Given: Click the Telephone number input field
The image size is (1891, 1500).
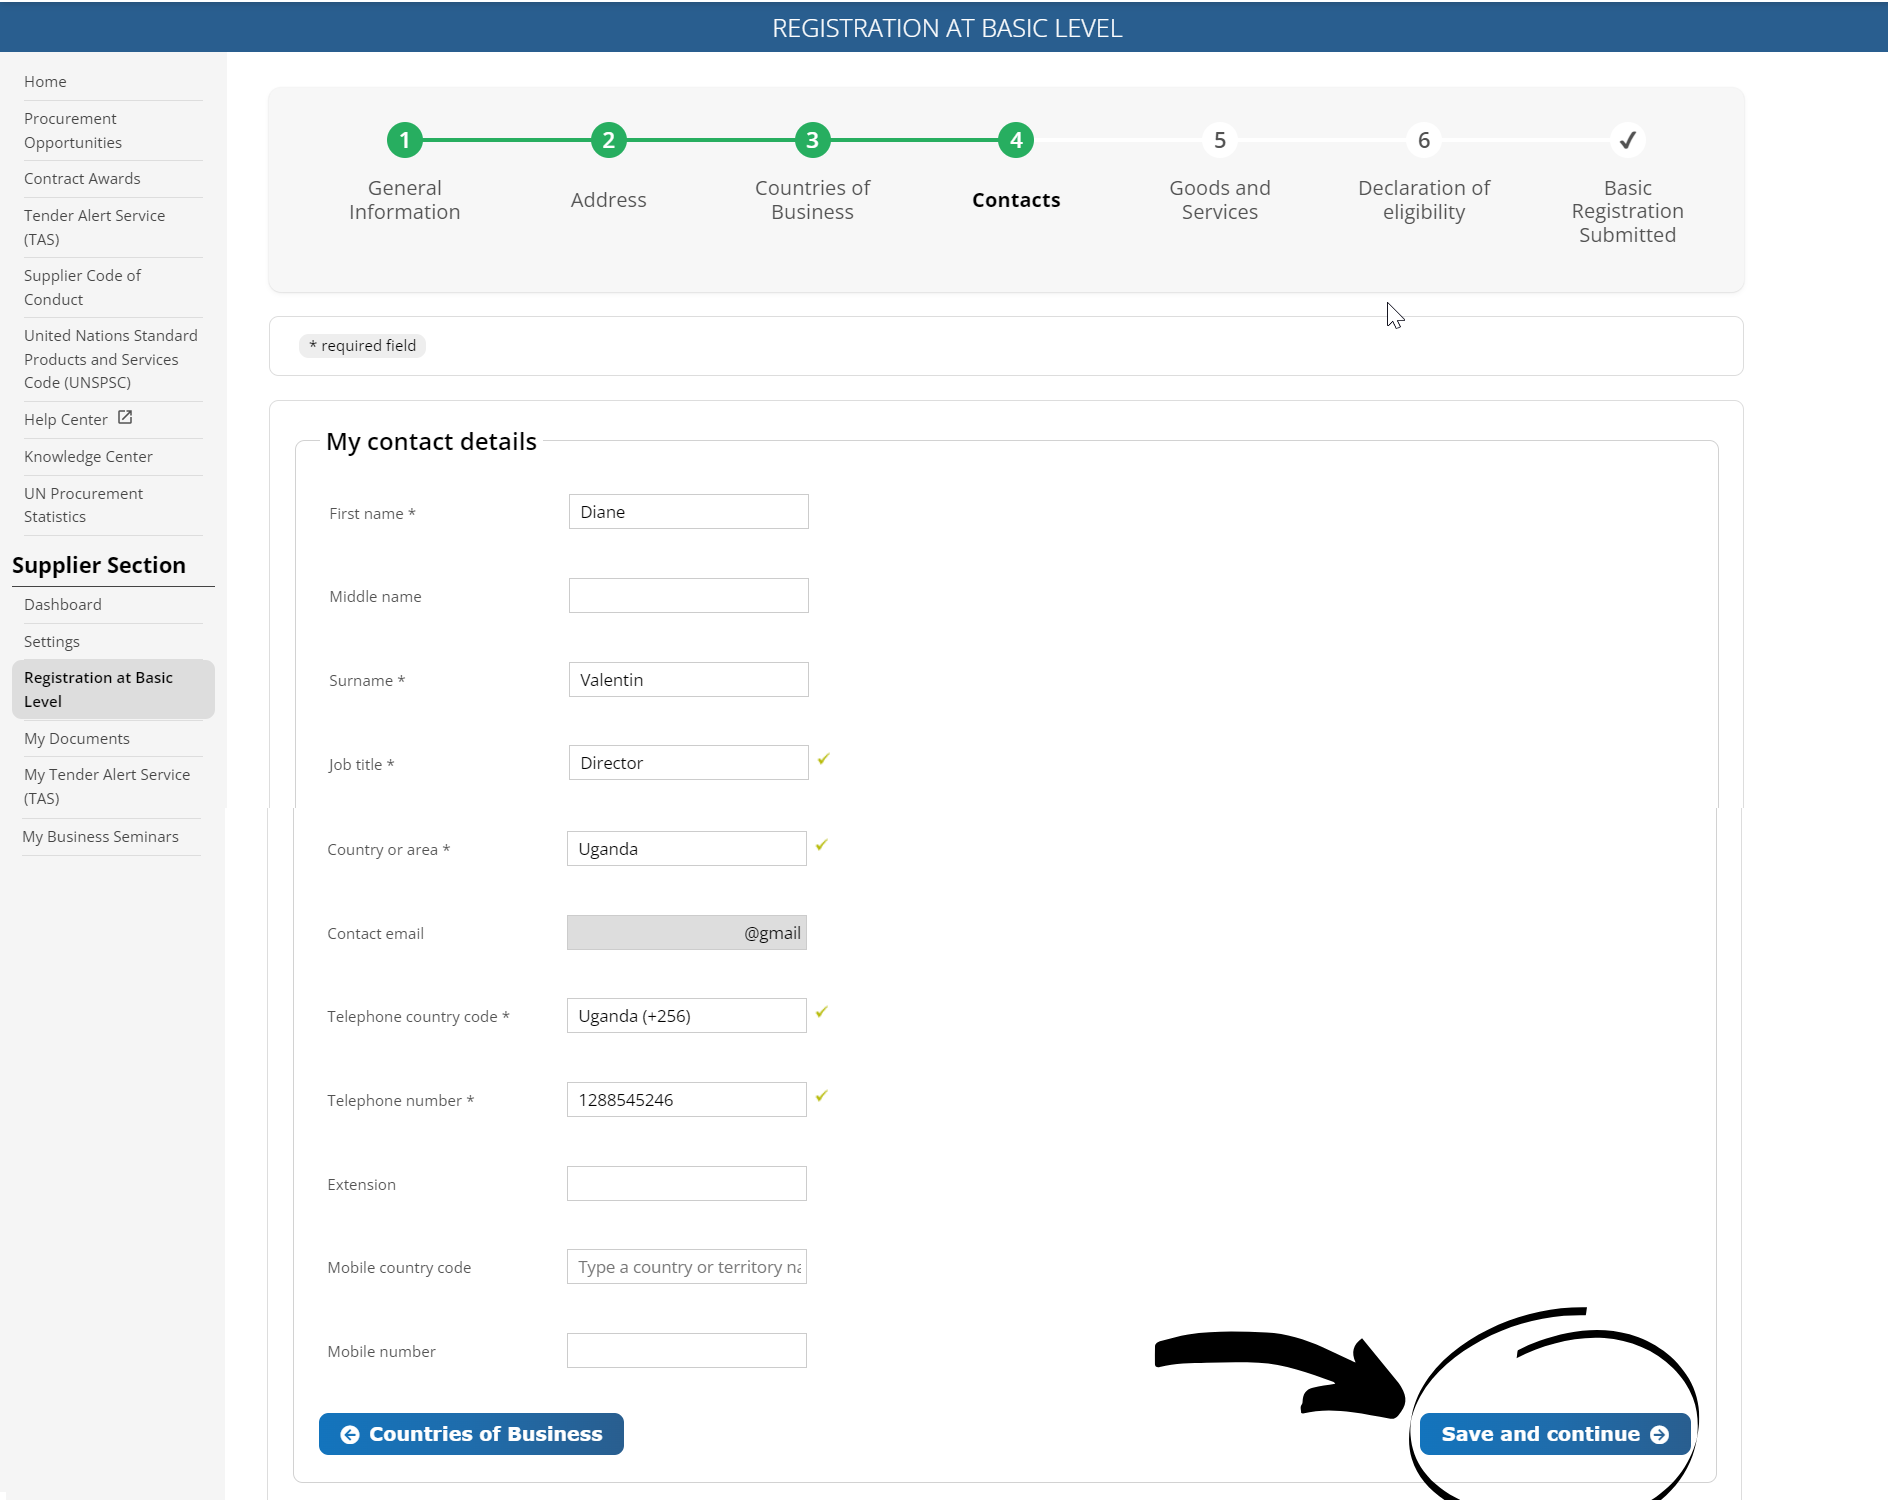Looking at the screenshot, I should coord(686,1100).
